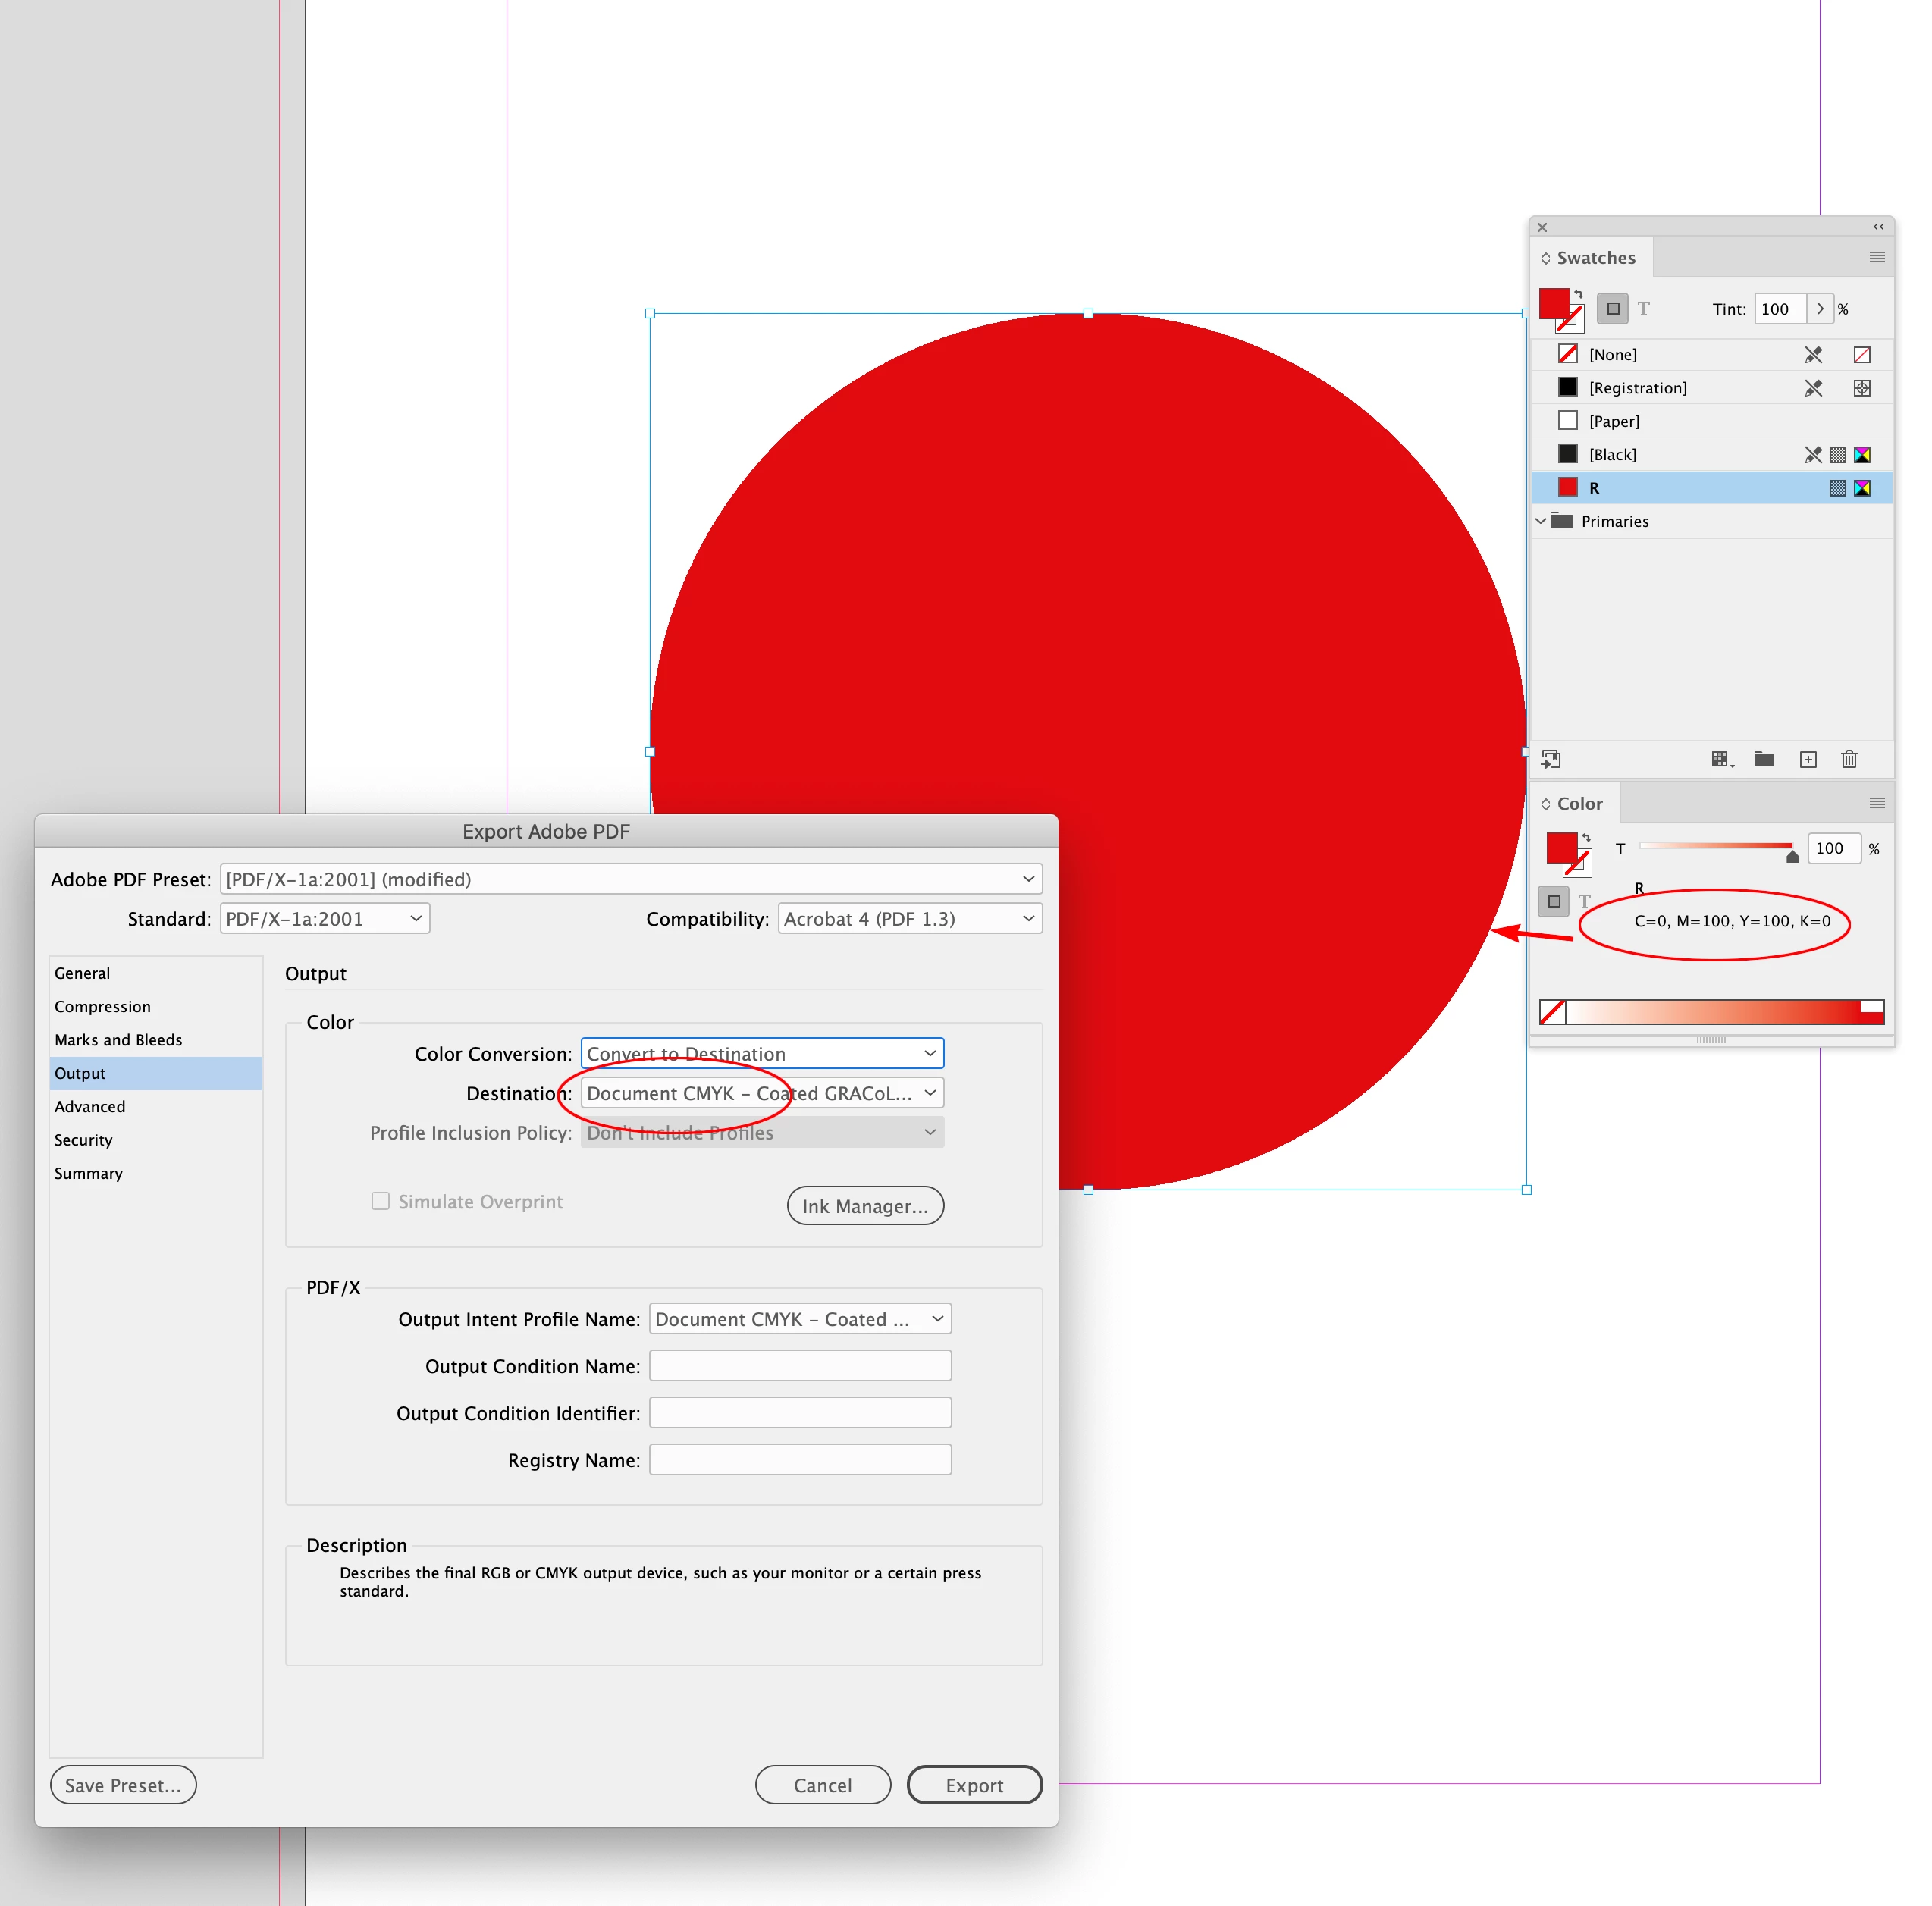Click New Color Group folder icon
Image resolution: width=1932 pixels, height=1906 pixels.
1764,759
